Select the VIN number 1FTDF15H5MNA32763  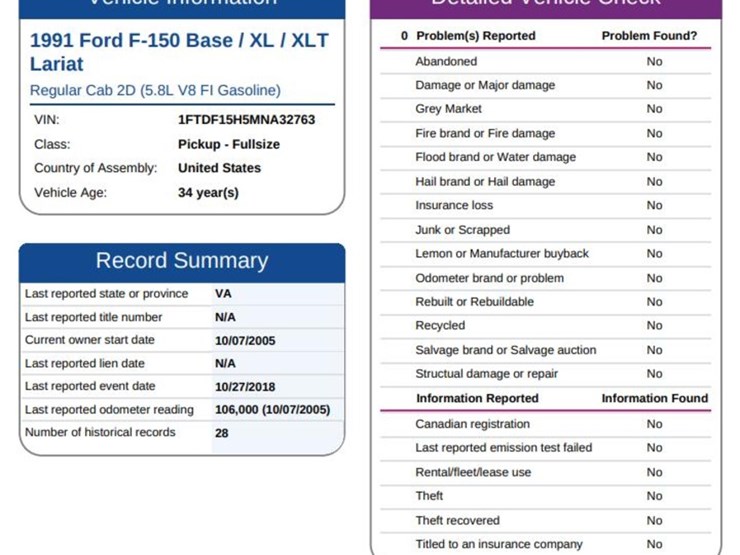(x=246, y=120)
